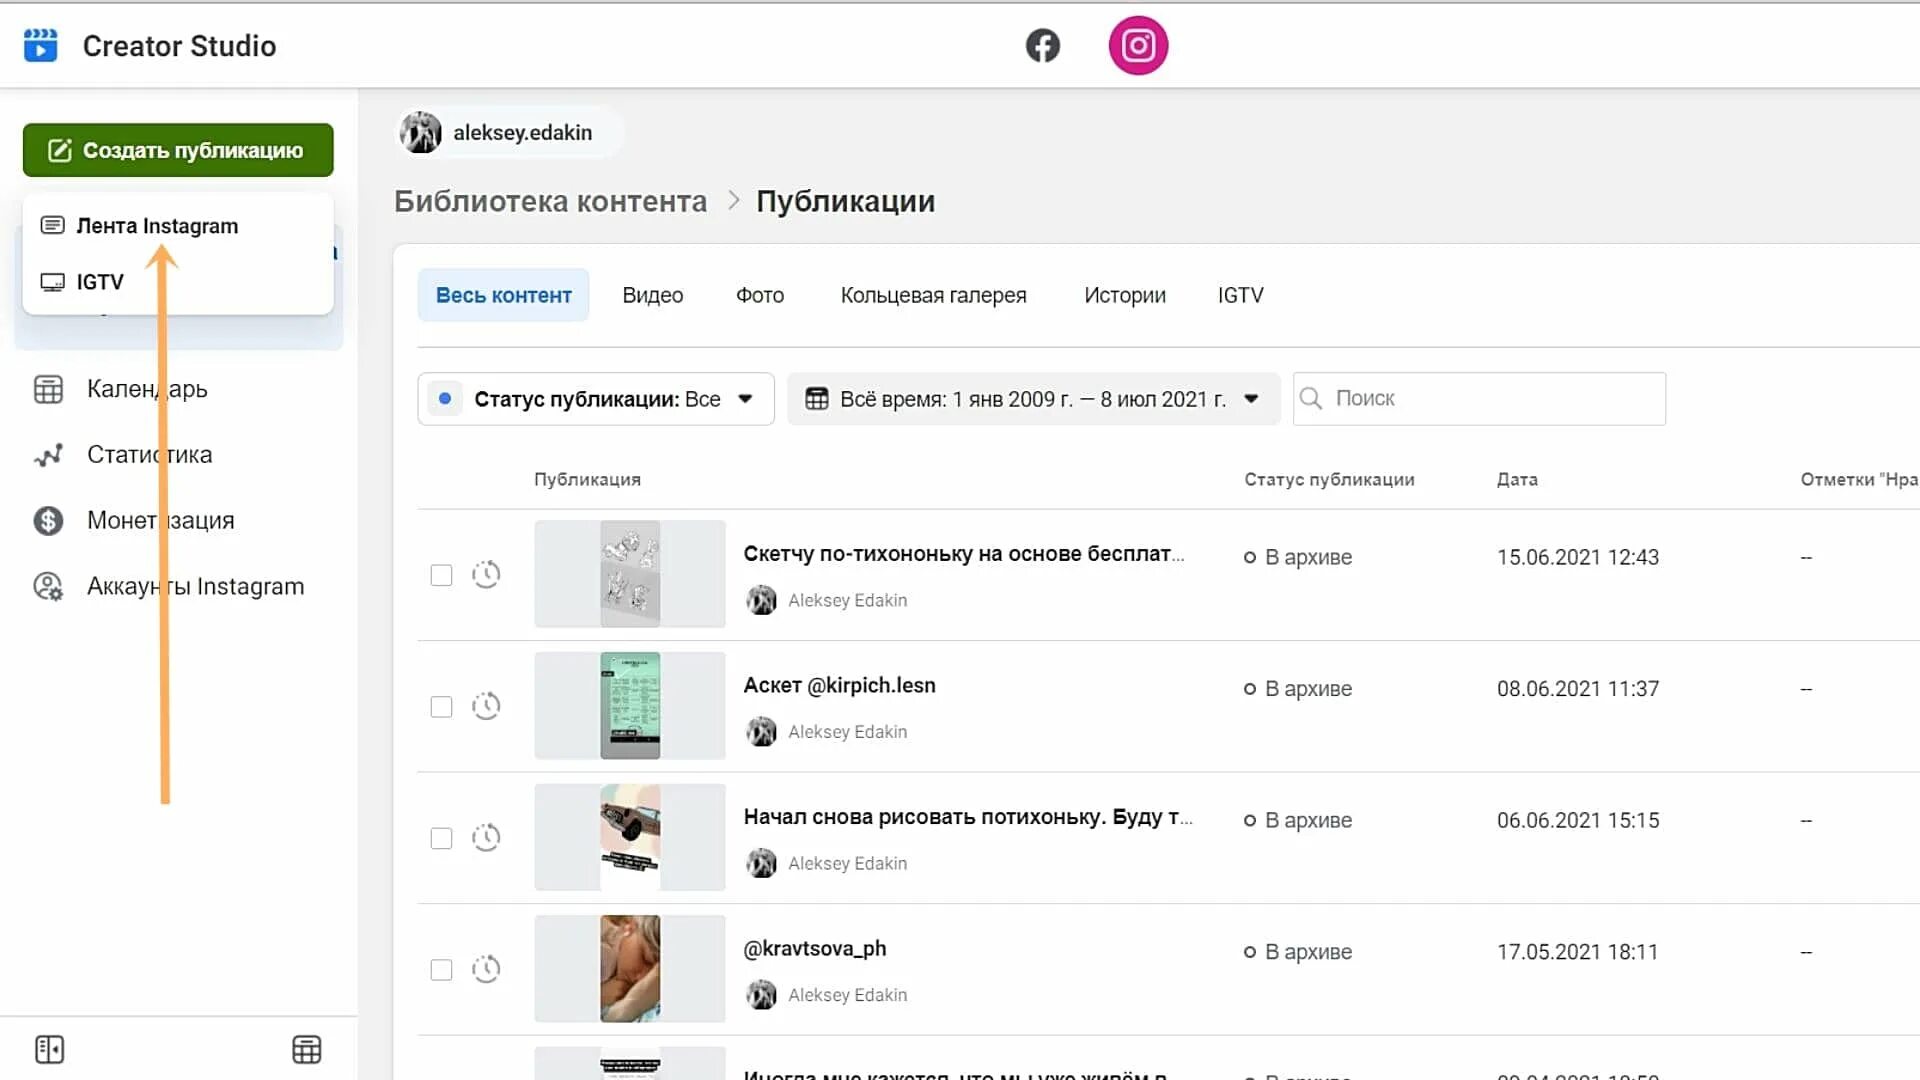Select checkbox for Аскет @kirpich.lesn post
The width and height of the screenshot is (1920, 1080).
point(441,707)
